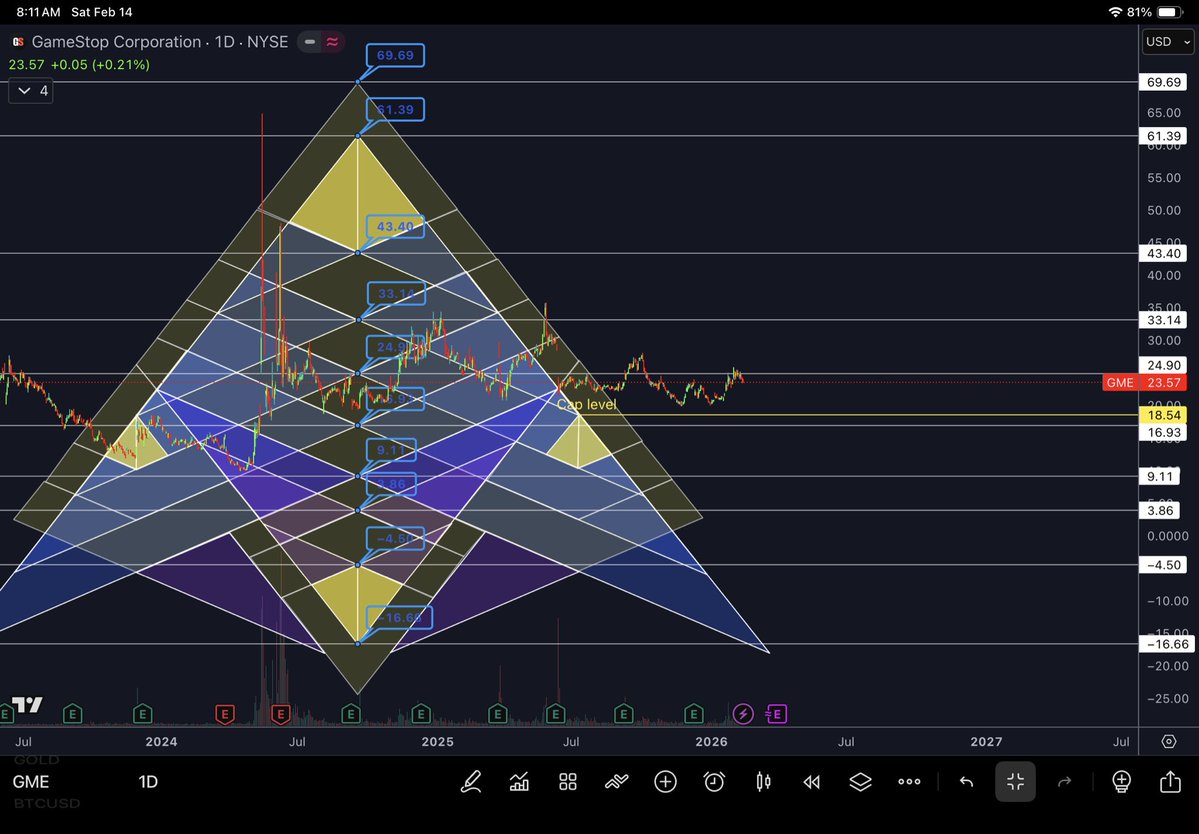Image resolution: width=1199 pixels, height=834 pixels.
Task: Tap the 61.39 price axis label
Action: [x=1163, y=136]
